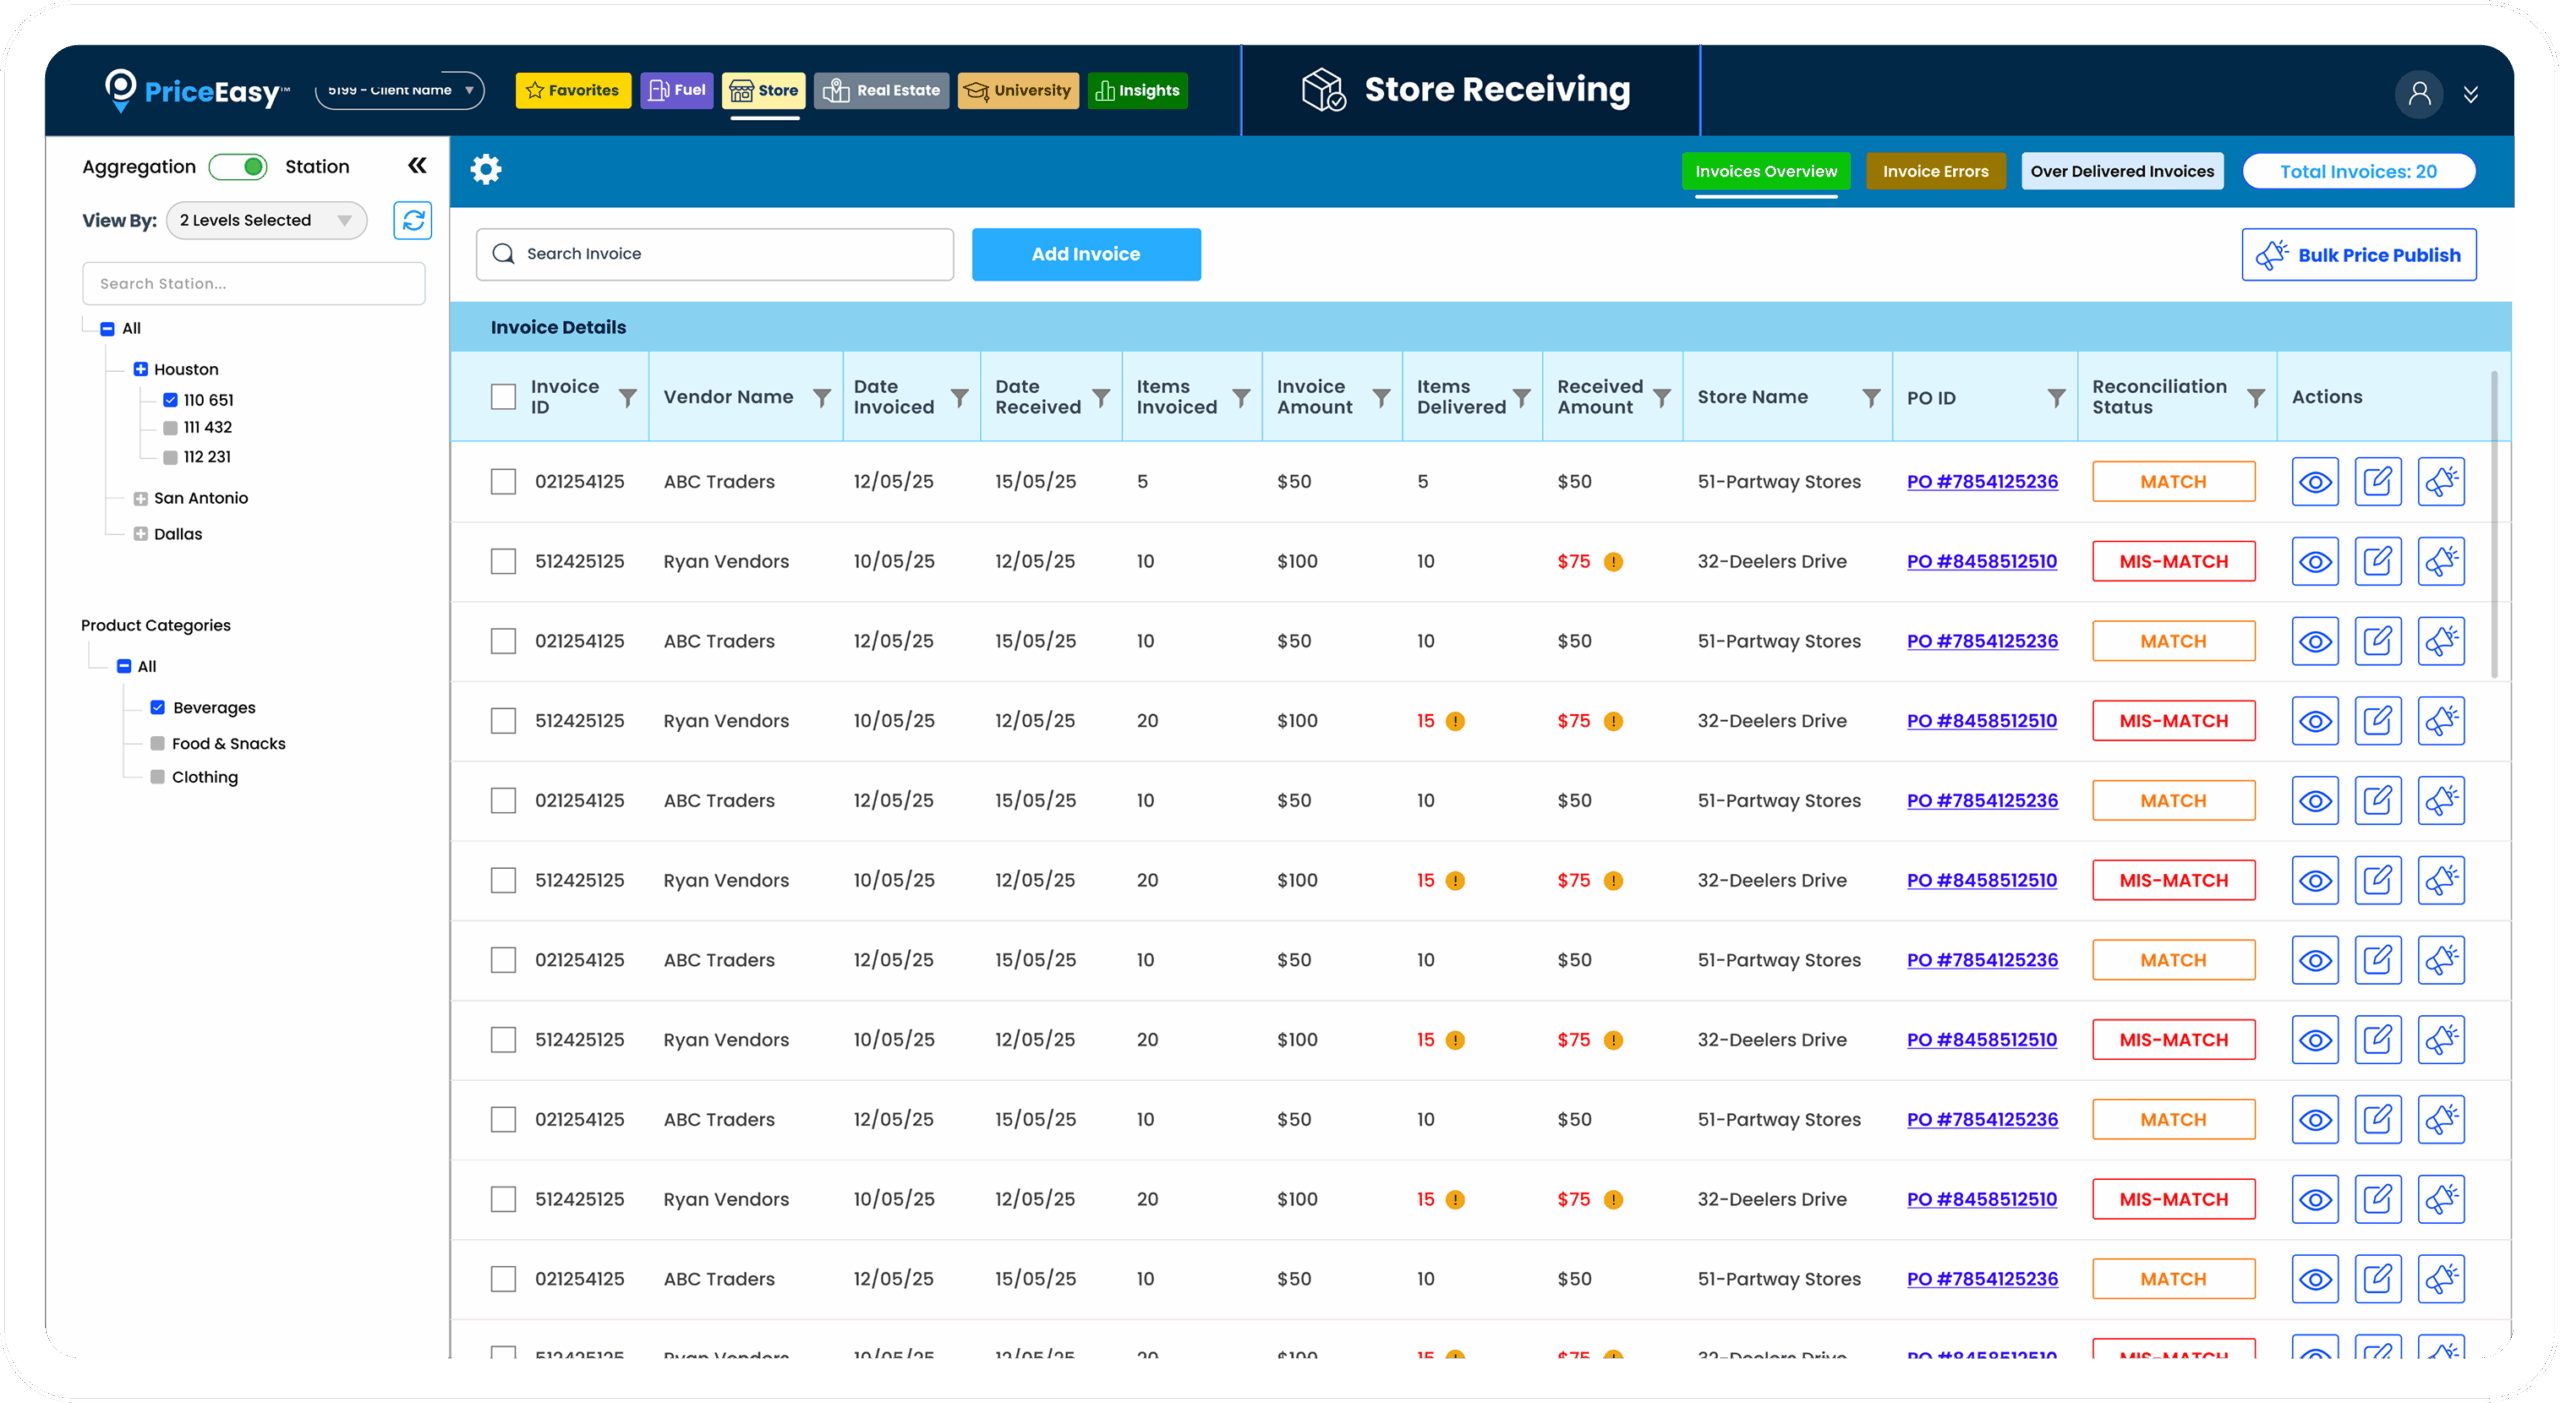Filter by Invoice Amount column
This screenshot has height=1403, width=2560.
coord(1380,398)
